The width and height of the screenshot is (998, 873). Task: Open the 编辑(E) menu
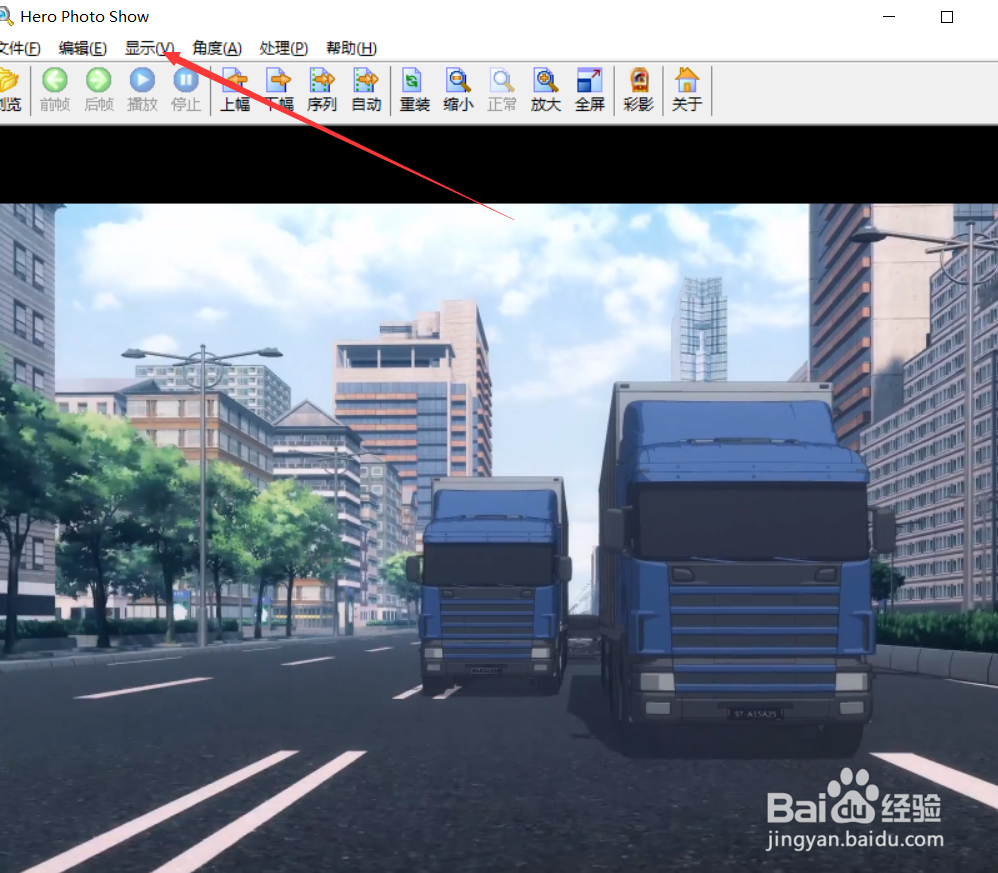[83, 48]
